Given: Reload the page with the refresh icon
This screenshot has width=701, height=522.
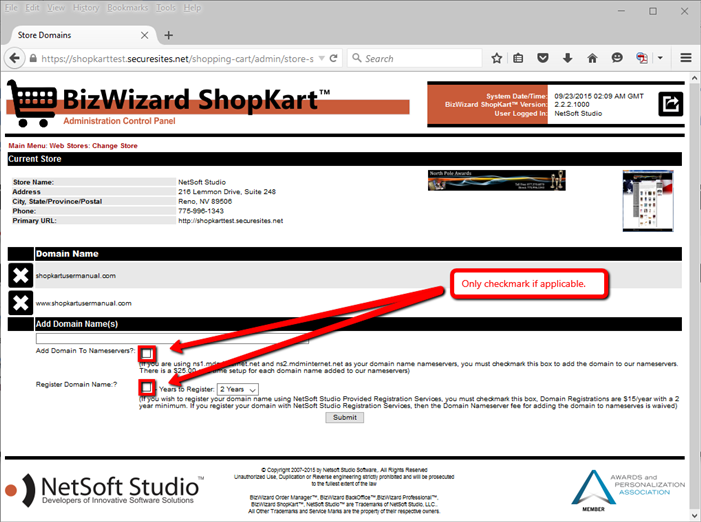Looking at the screenshot, I should [x=334, y=59].
